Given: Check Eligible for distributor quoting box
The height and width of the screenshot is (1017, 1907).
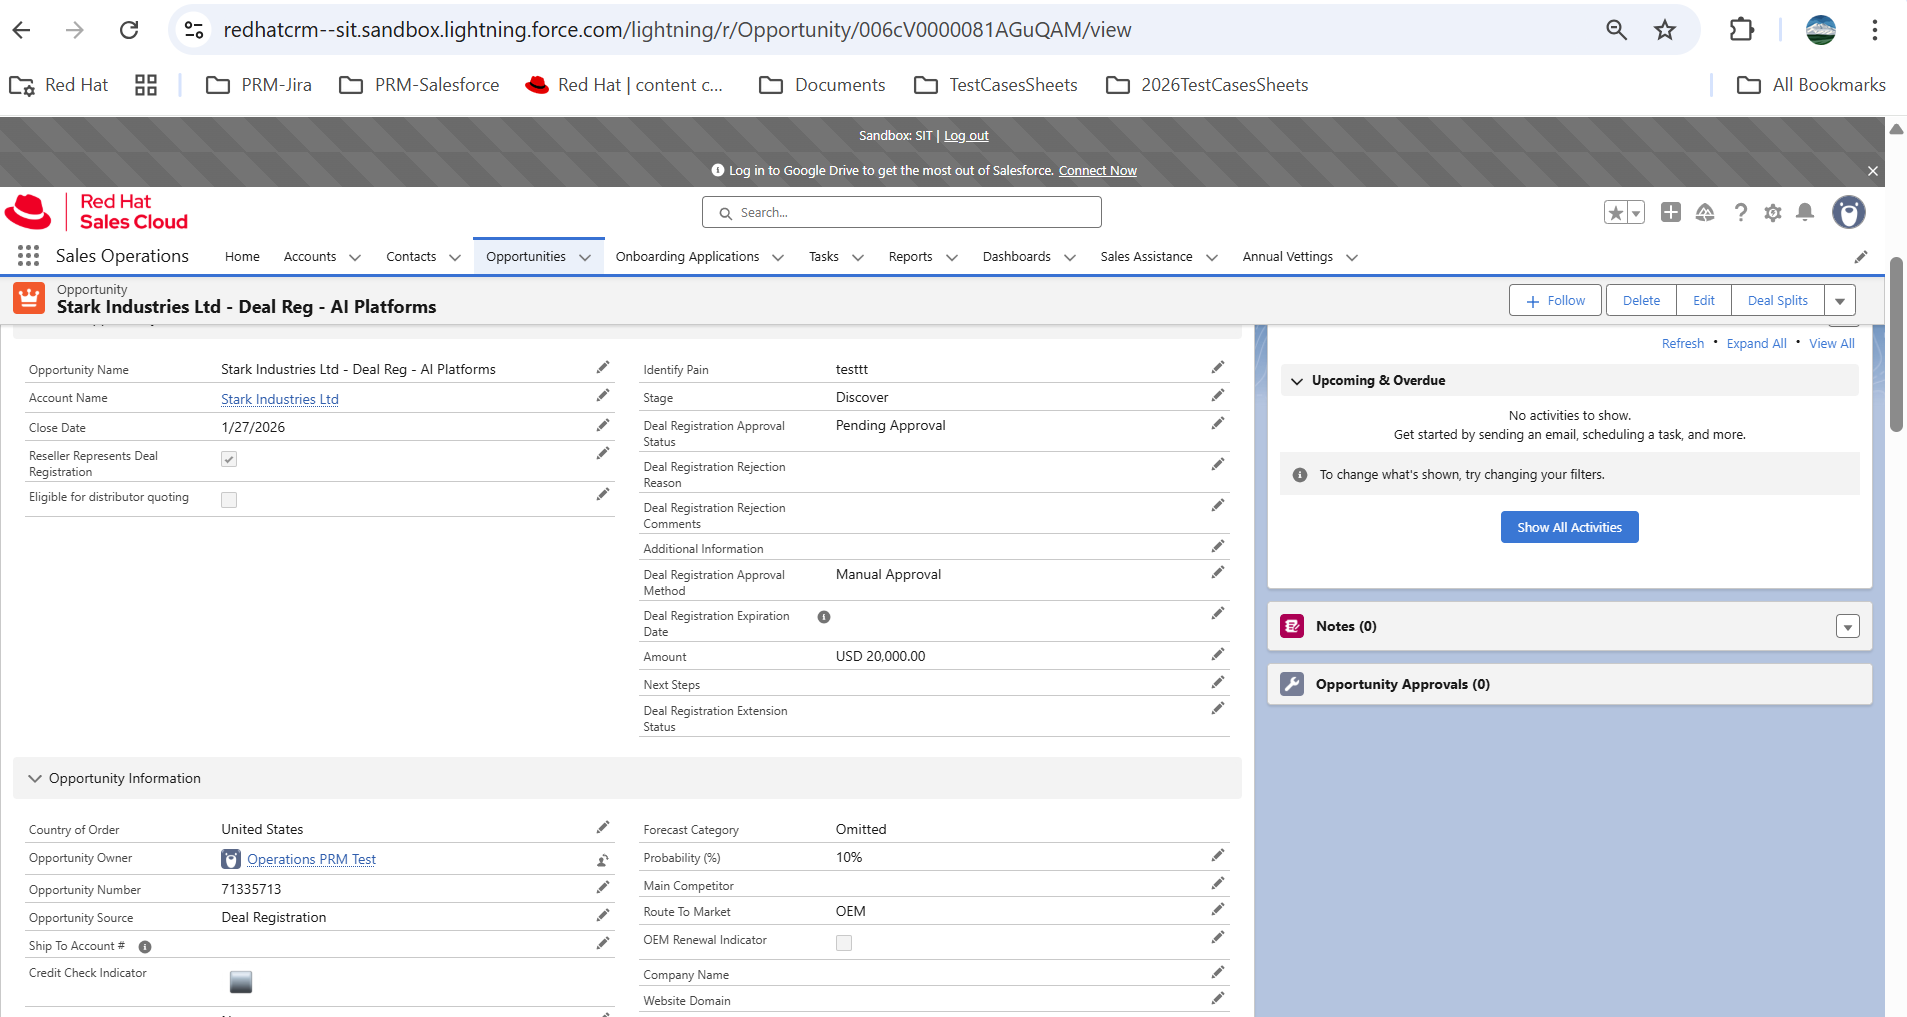Looking at the screenshot, I should point(229,500).
